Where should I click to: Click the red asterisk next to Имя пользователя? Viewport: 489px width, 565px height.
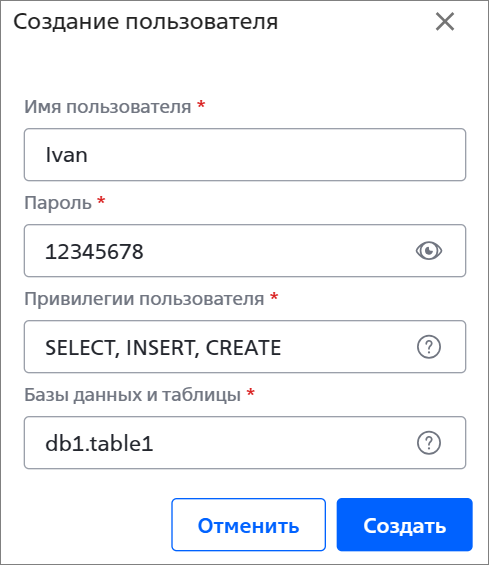(201, 105)
